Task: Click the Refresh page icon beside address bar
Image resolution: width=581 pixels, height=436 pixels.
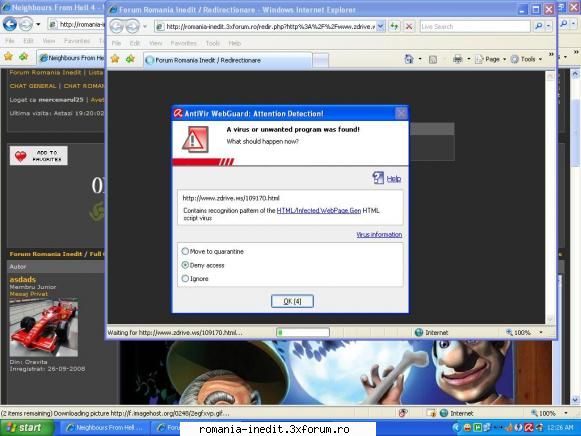Action: click(x=394, y=26)
